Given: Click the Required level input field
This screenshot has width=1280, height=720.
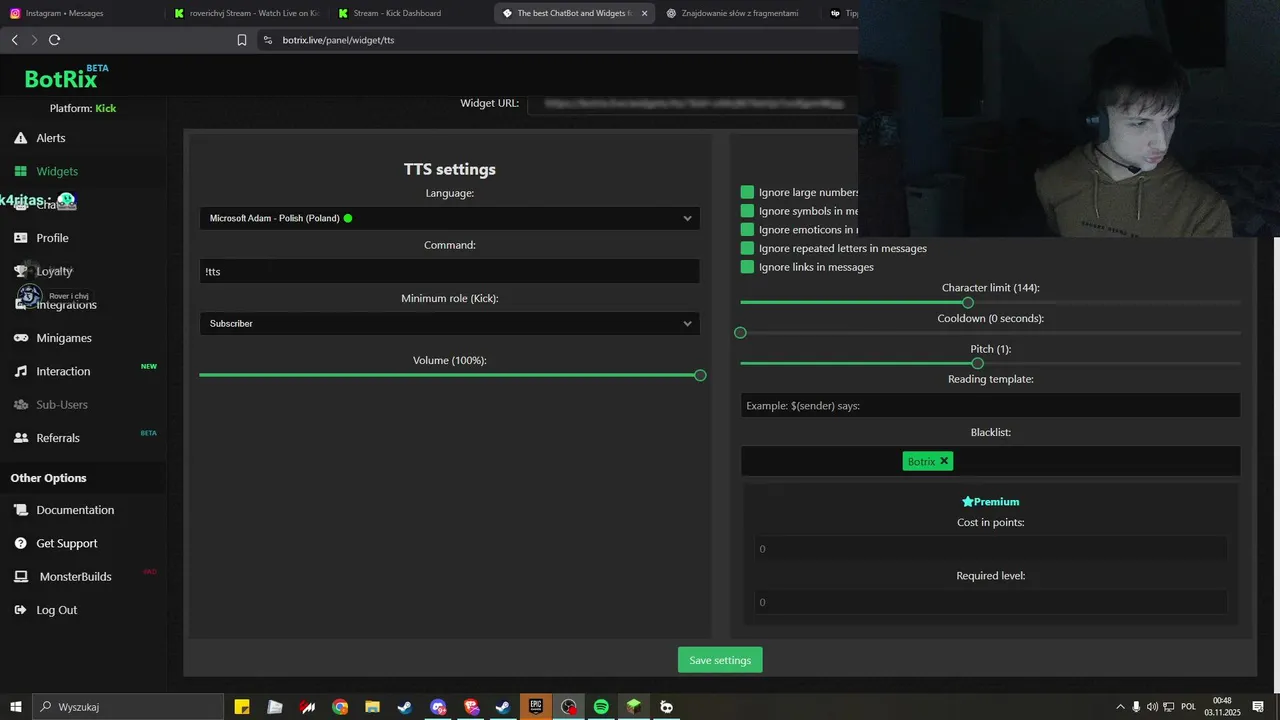Looking at the screenshot, I should (991, 602).
